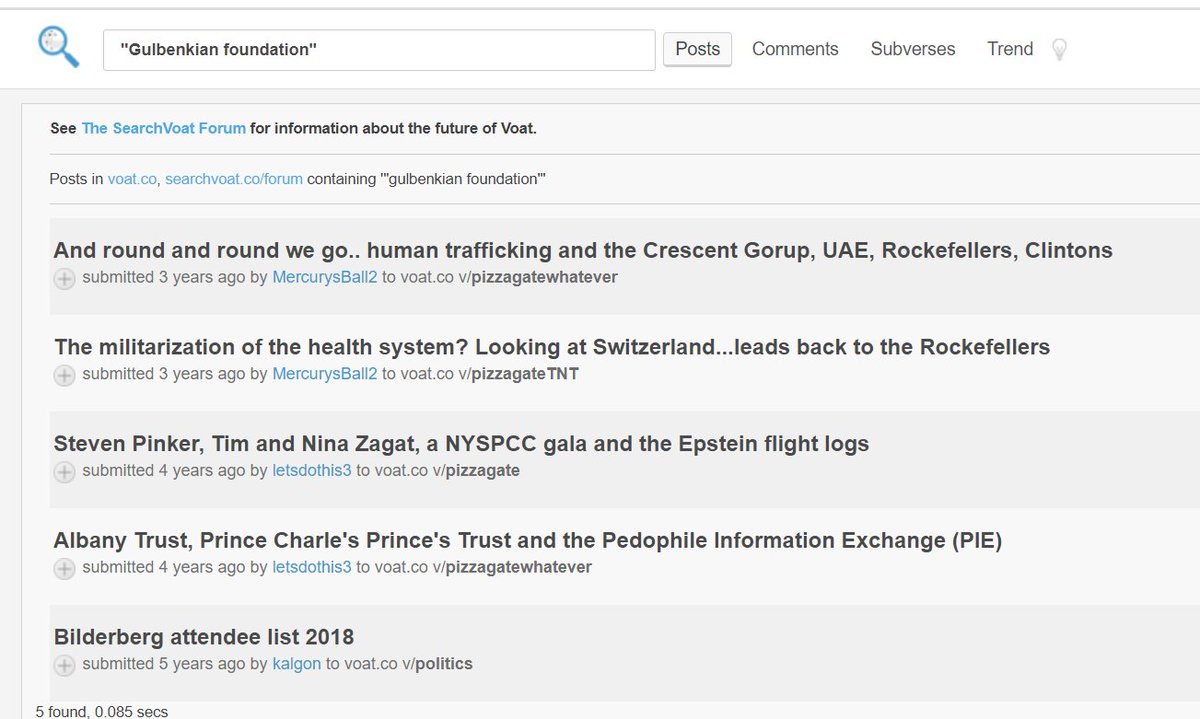
Task: Open the "Steven Pinker, Tim and Nina Zagat" post
Action: click(461, 443)
